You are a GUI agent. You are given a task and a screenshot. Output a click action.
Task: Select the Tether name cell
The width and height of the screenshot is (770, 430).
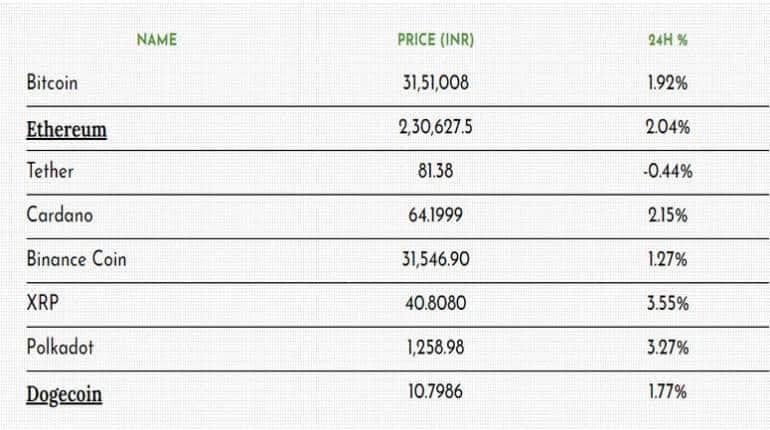pos(50,171)
